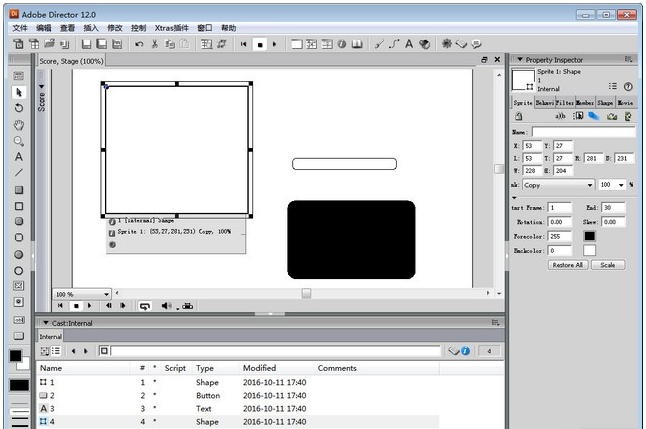Open the 文件 menu
The image size is (646, 429).
coord(20,28)
